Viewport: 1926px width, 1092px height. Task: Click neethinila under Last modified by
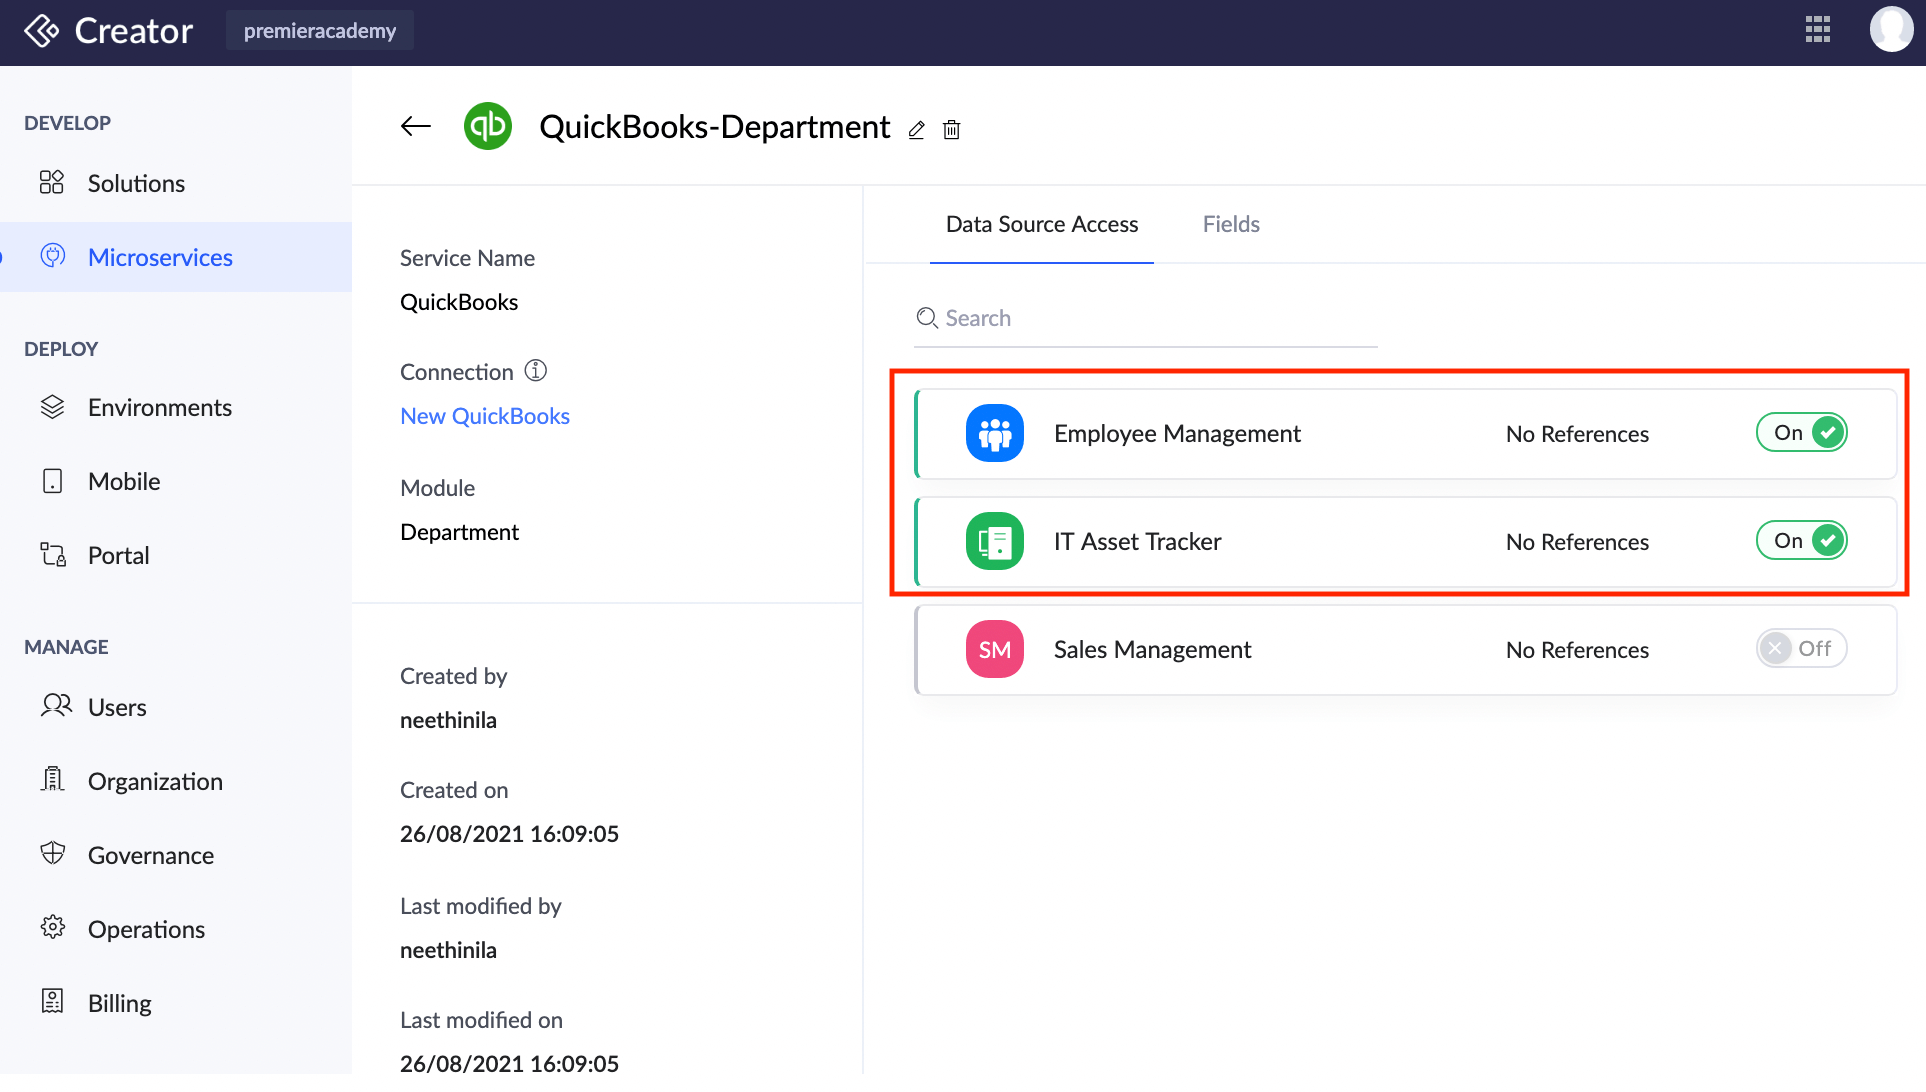[448, 950]
